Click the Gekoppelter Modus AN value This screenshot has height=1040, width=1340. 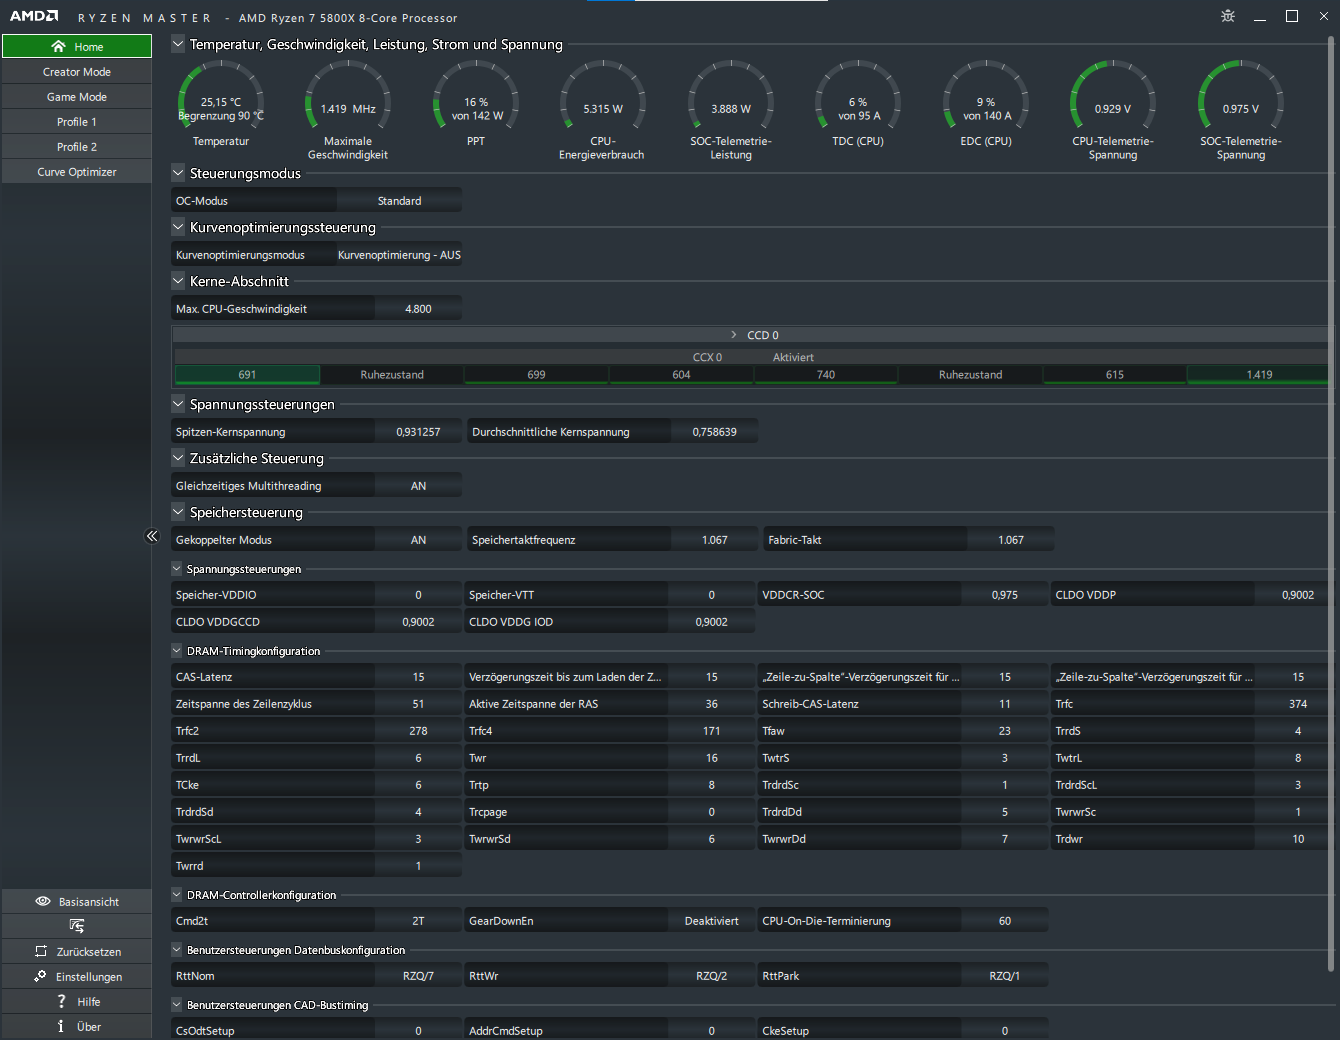(418, 540)
